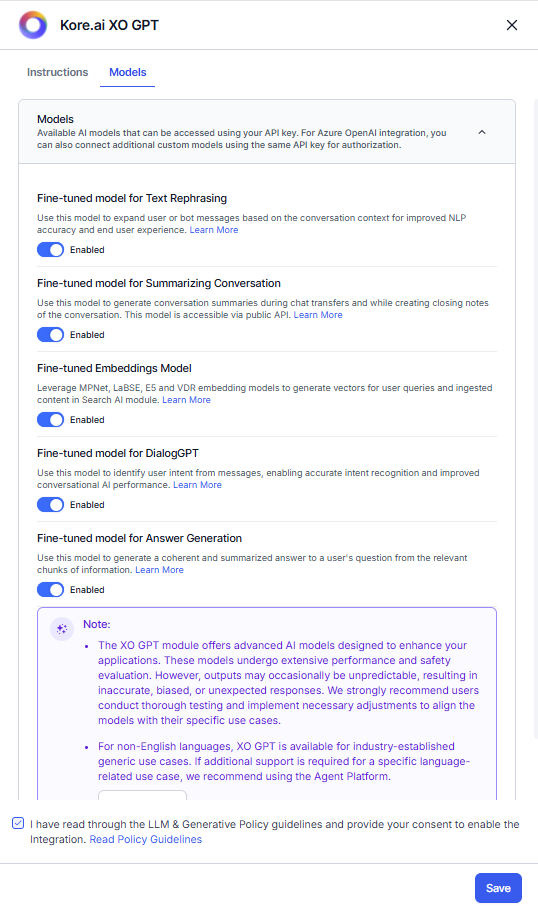Switch off the DialogGPT model toggle
The width and height of the screenshot is (538, 907).
point(50,505)
